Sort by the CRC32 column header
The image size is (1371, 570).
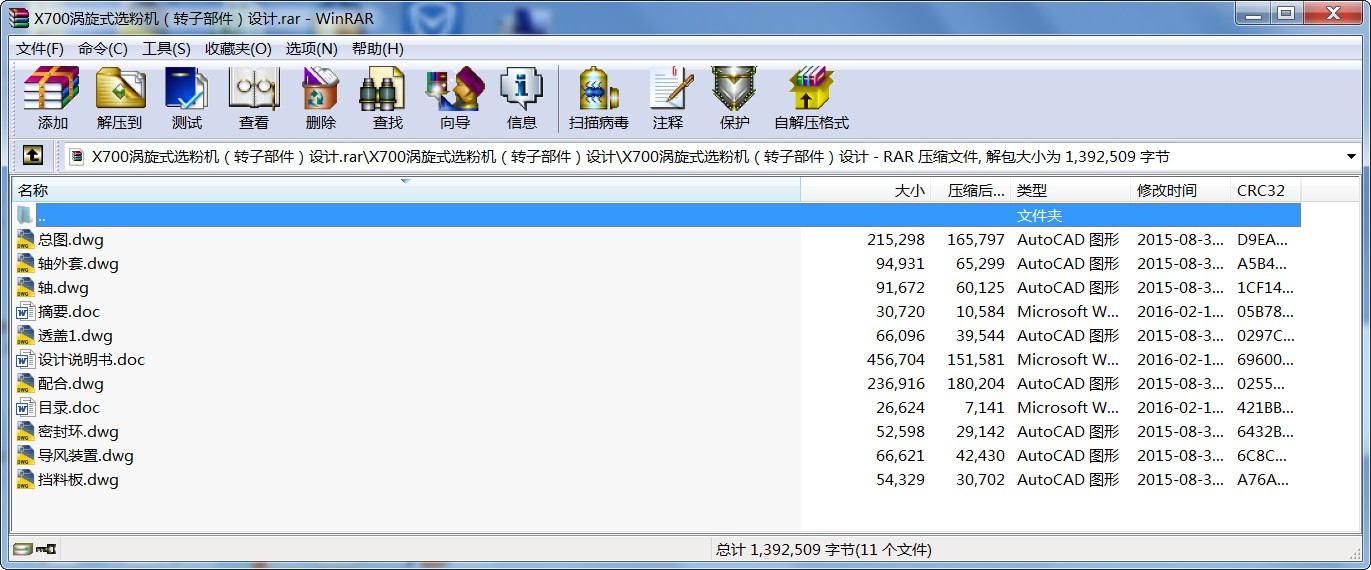(x=1266, y=190)
